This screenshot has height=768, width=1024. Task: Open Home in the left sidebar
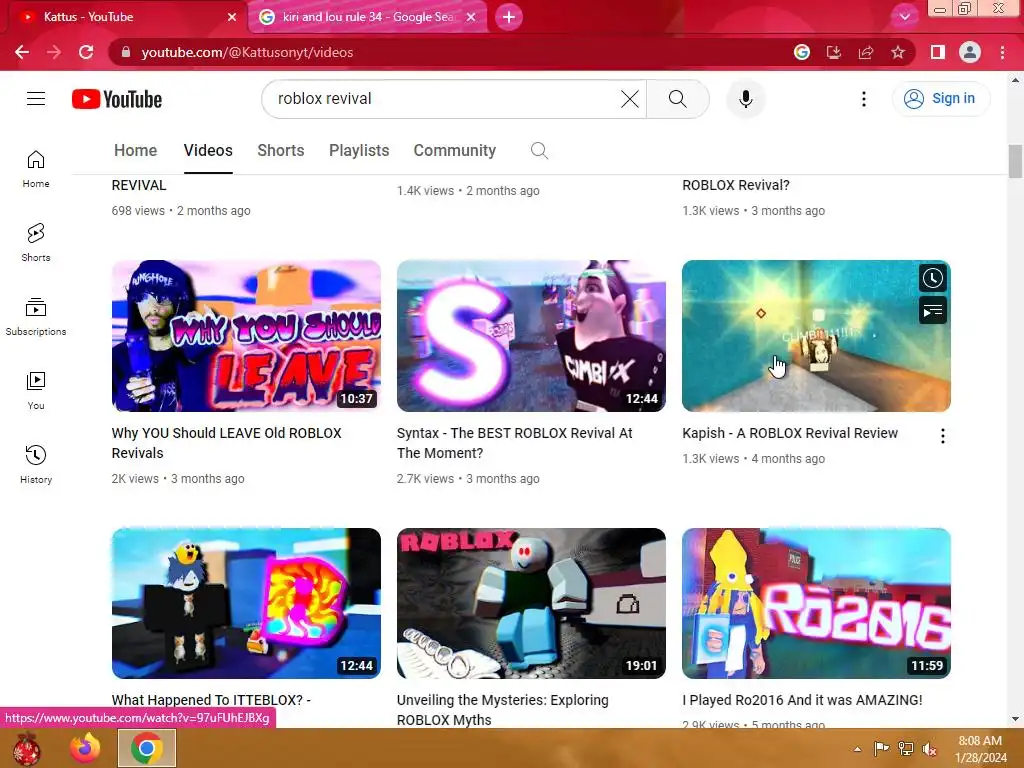click(36, 168)
